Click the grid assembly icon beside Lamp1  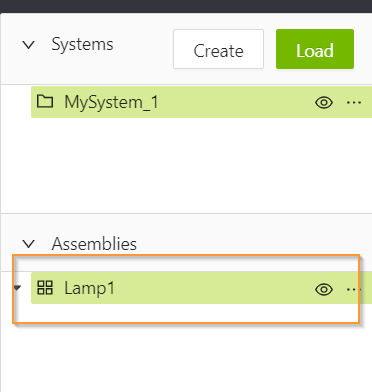tap(45, 288)
